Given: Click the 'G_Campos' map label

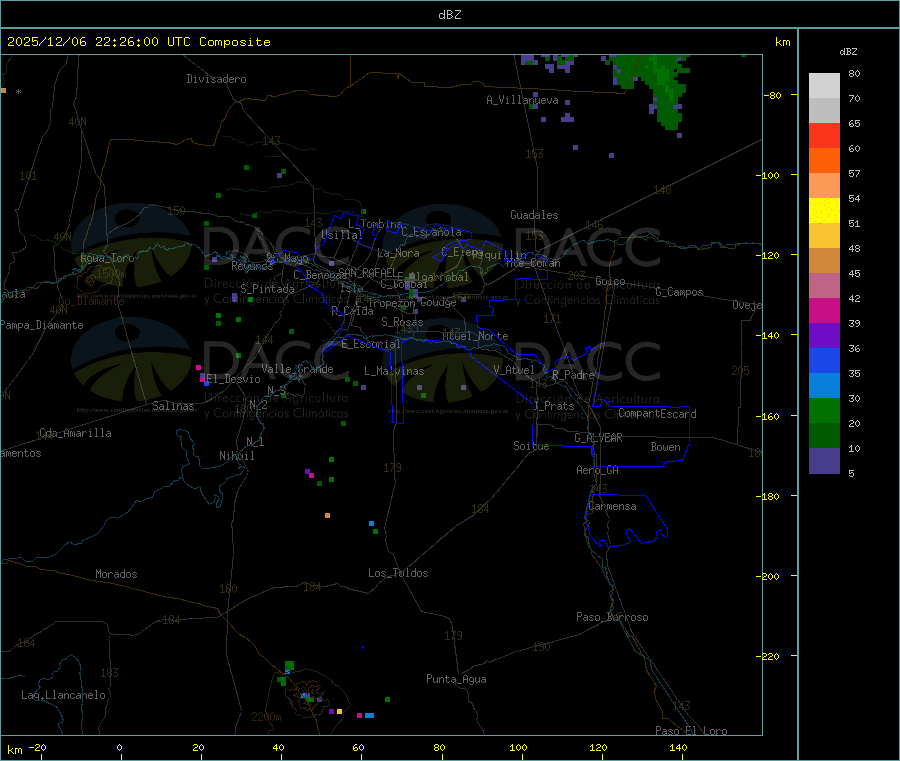Looking at the screenshot, I should tap(680, 292).
